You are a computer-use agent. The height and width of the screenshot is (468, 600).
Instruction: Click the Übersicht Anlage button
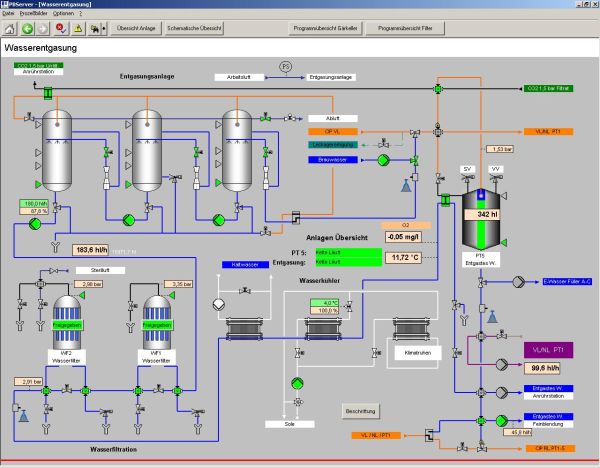[x=134, y=29]
